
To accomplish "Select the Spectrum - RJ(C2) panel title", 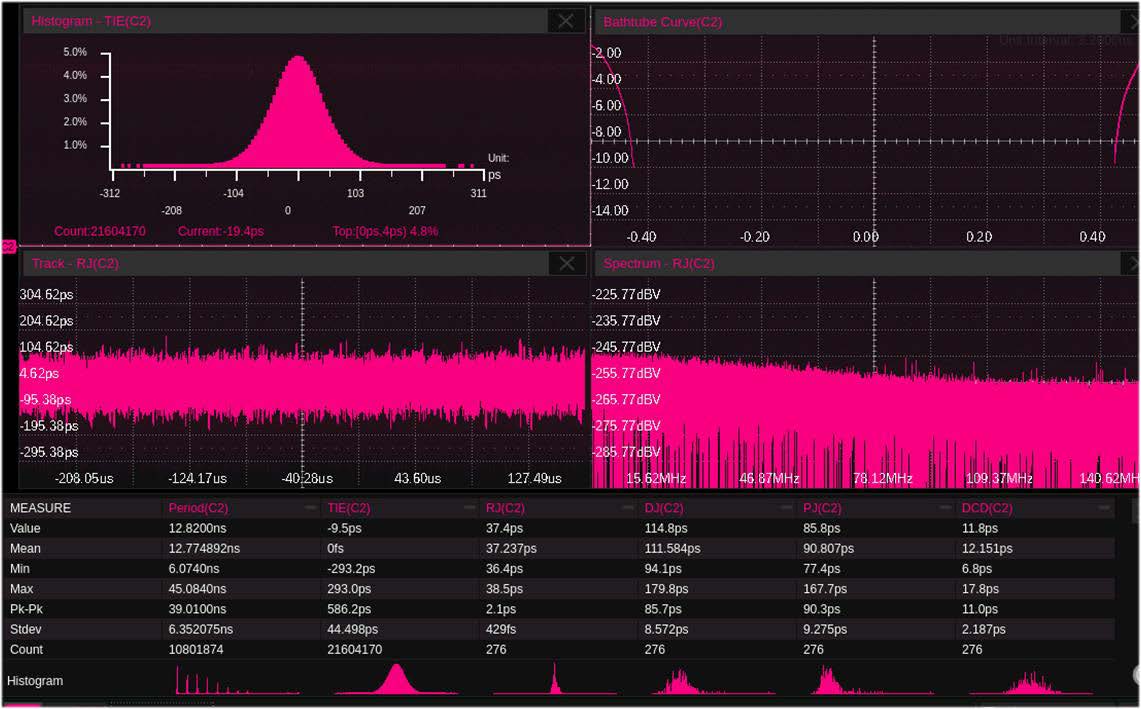I will (659, 264).
